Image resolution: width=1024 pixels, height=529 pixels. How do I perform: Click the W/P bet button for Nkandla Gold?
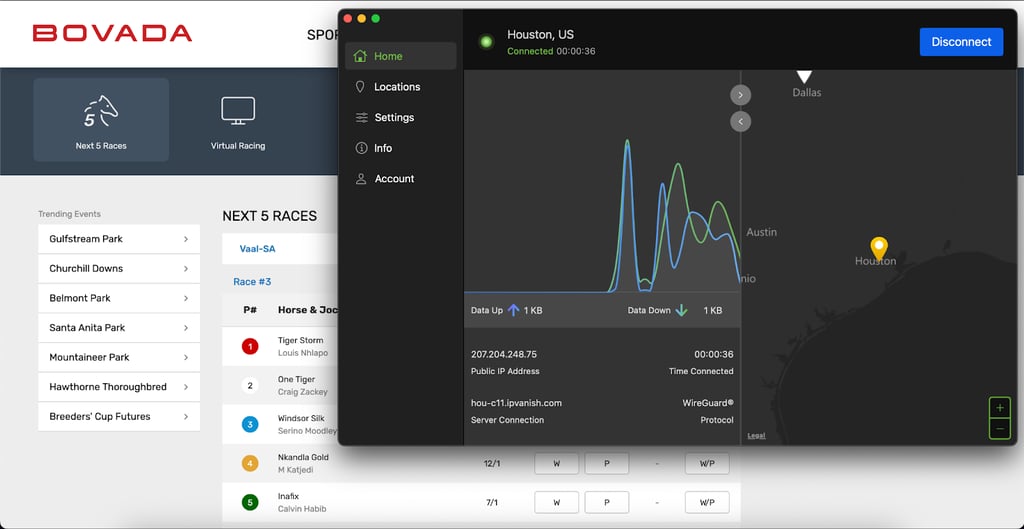coord(707,464)
